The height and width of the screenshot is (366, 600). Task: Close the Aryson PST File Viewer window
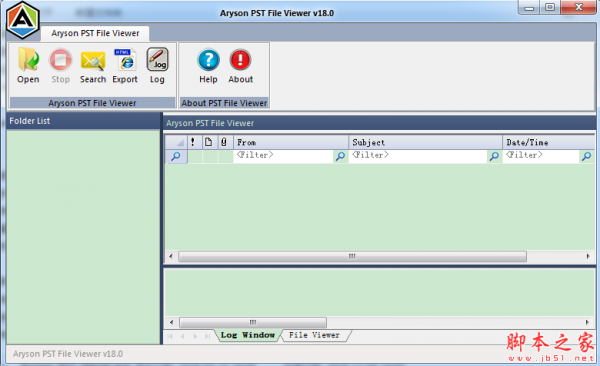coord(579,7)
